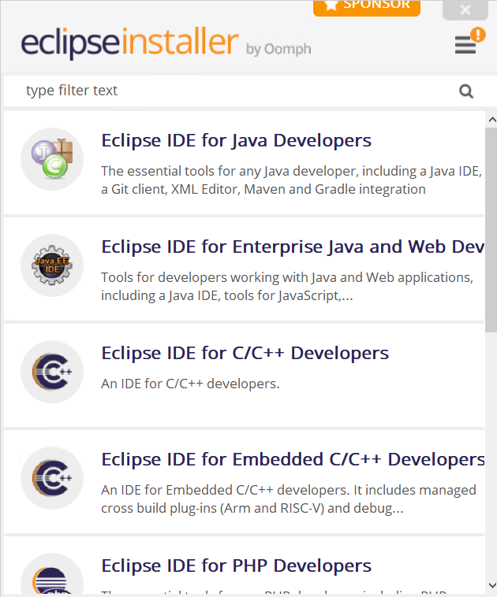Open Eclipse IDE for Java Developers
Image resolution: width=497 pixels, height=597 pixels.
(236, 140)
